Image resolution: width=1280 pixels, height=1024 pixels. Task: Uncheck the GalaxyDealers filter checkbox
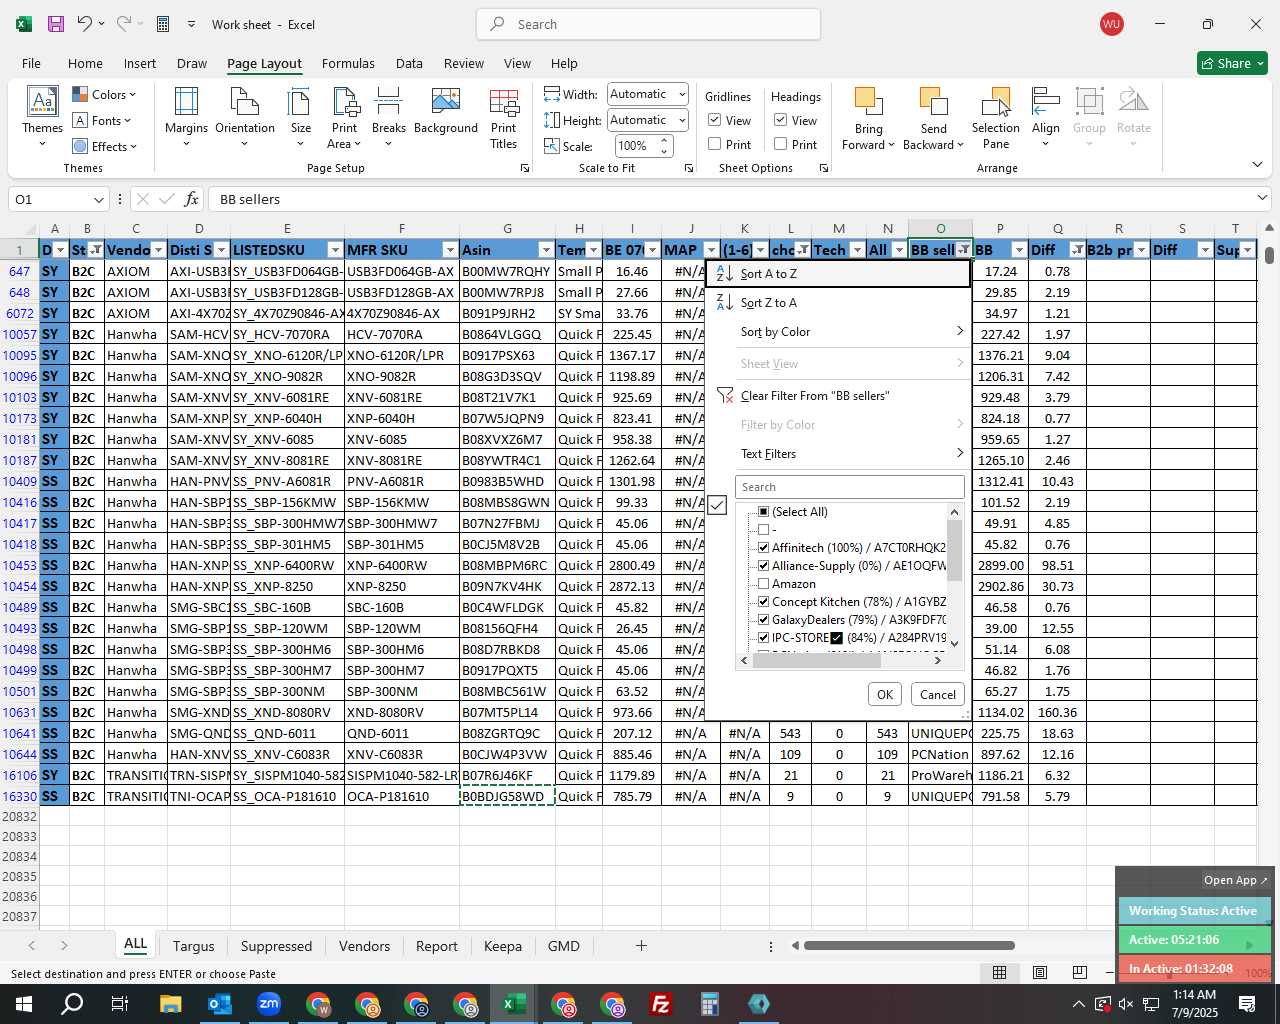764,620
